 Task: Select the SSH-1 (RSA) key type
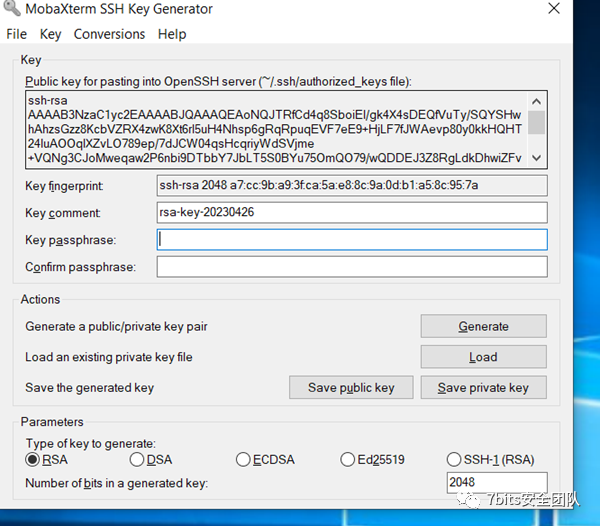(x=491, y=459)
